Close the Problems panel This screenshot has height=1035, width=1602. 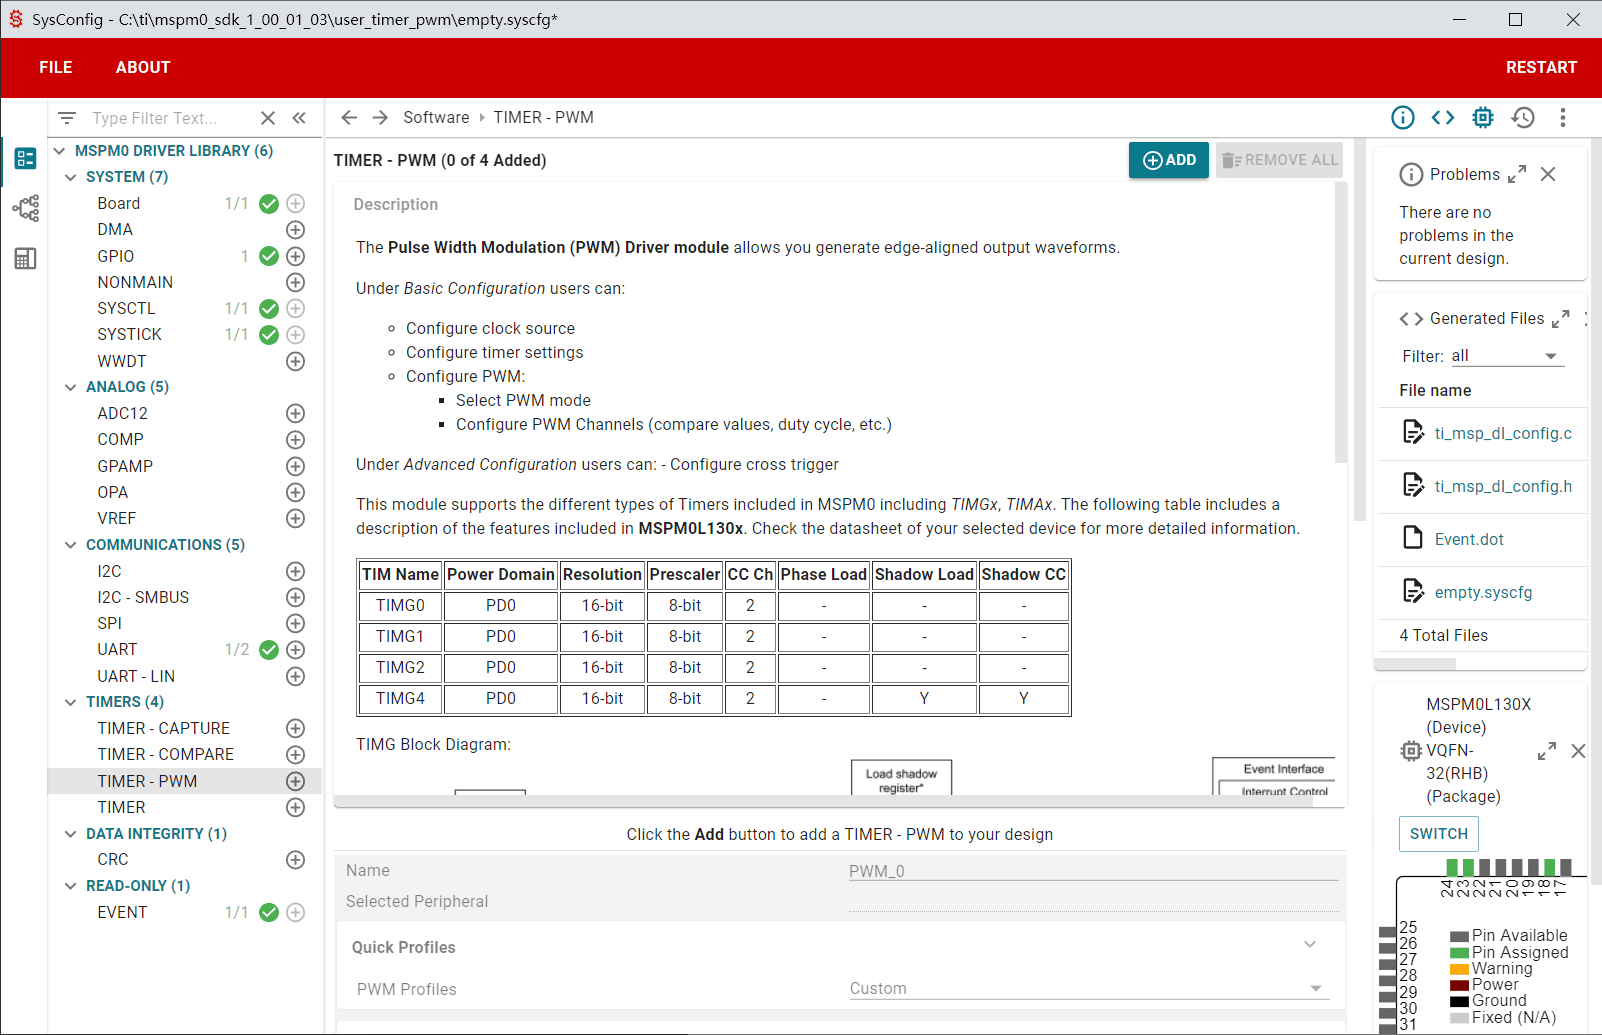1548,174
